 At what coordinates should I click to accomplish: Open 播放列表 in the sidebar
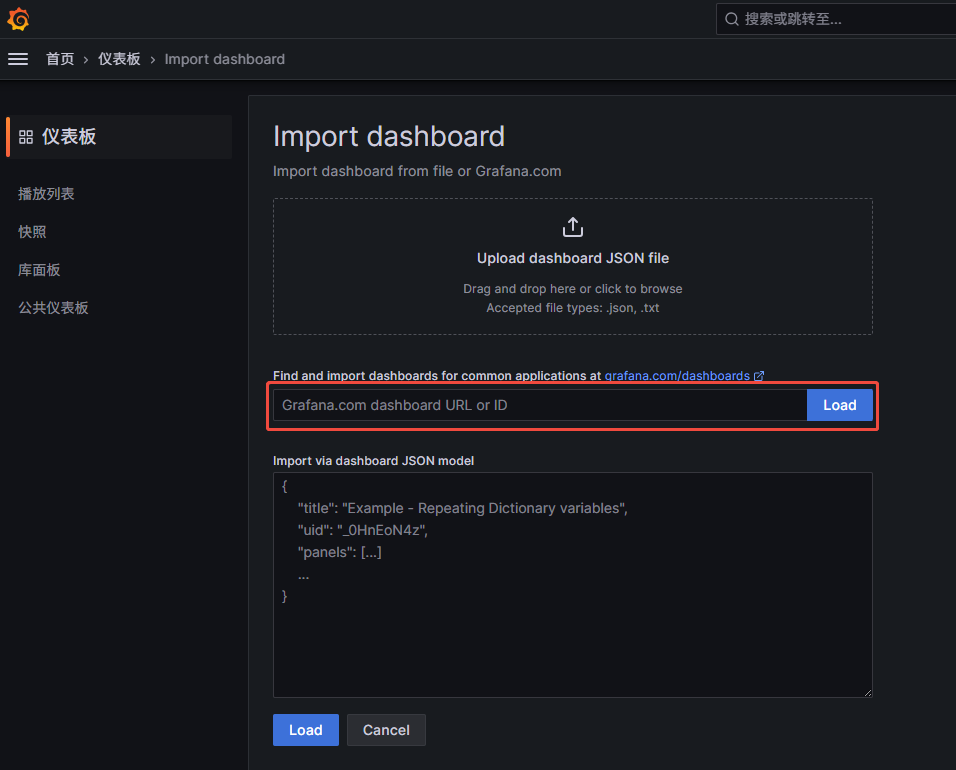tap(46, 194)
